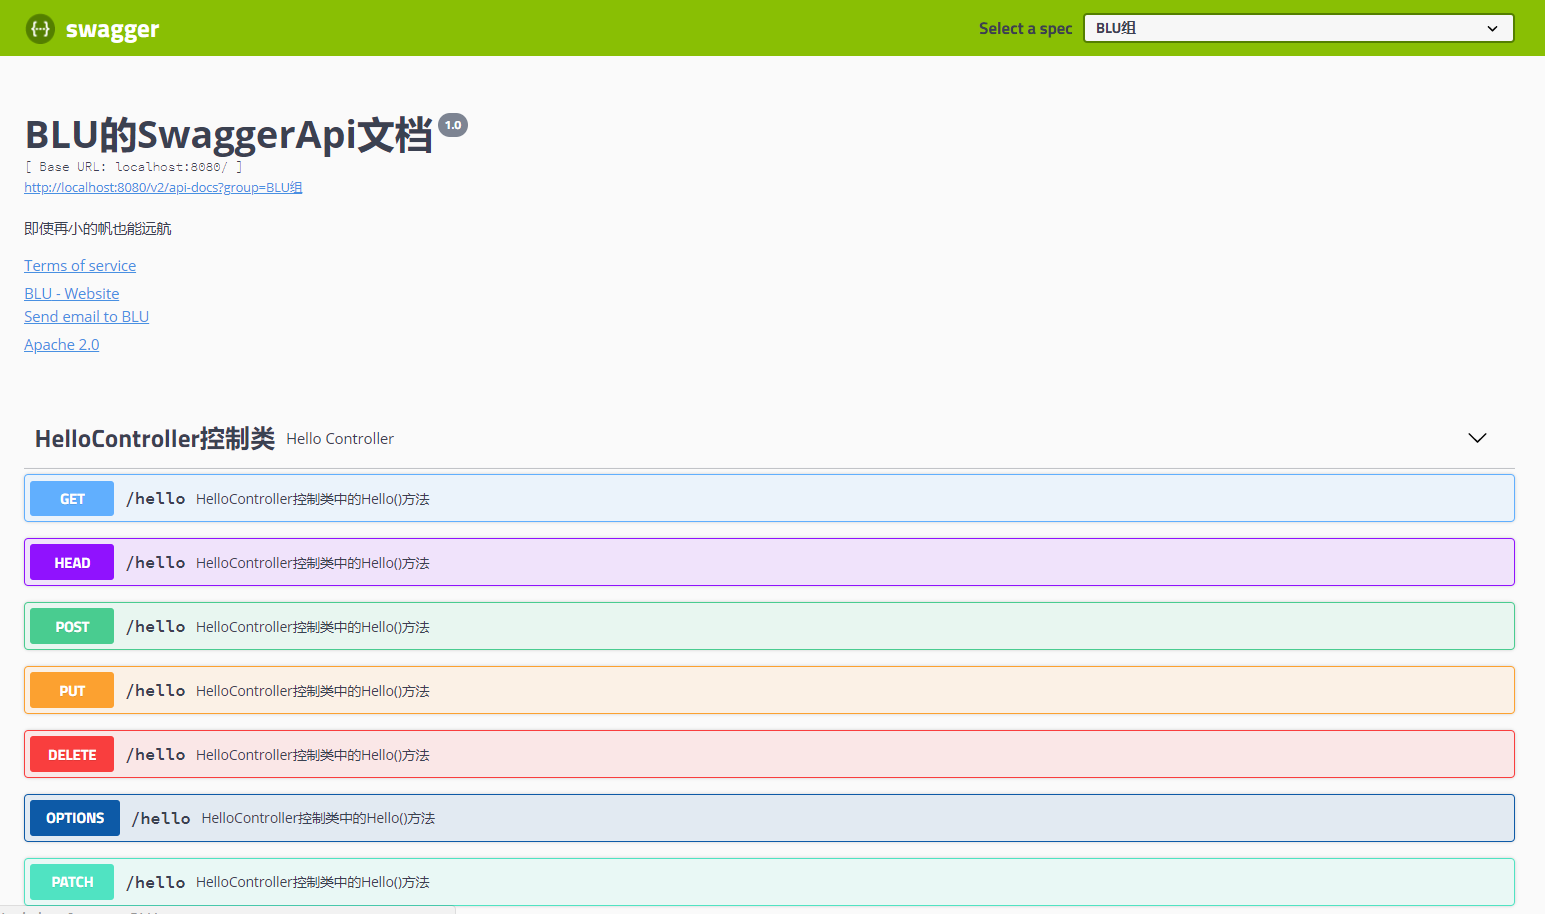Expand the PATCH /hello operation
The width and height of the screenshot is (1545, 914).
[769, 882]
